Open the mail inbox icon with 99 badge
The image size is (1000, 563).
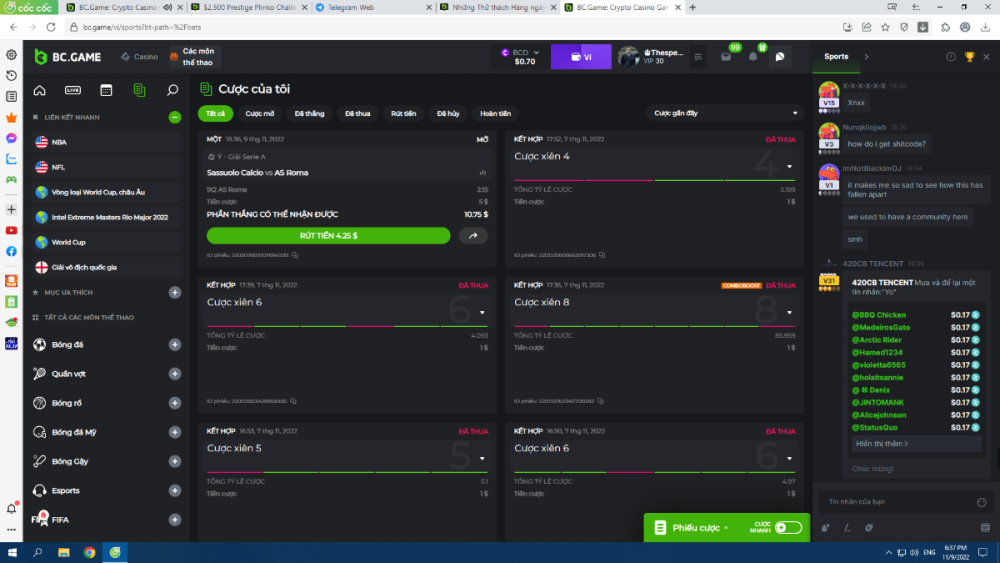pyautogui.click(x=727, y=57)
